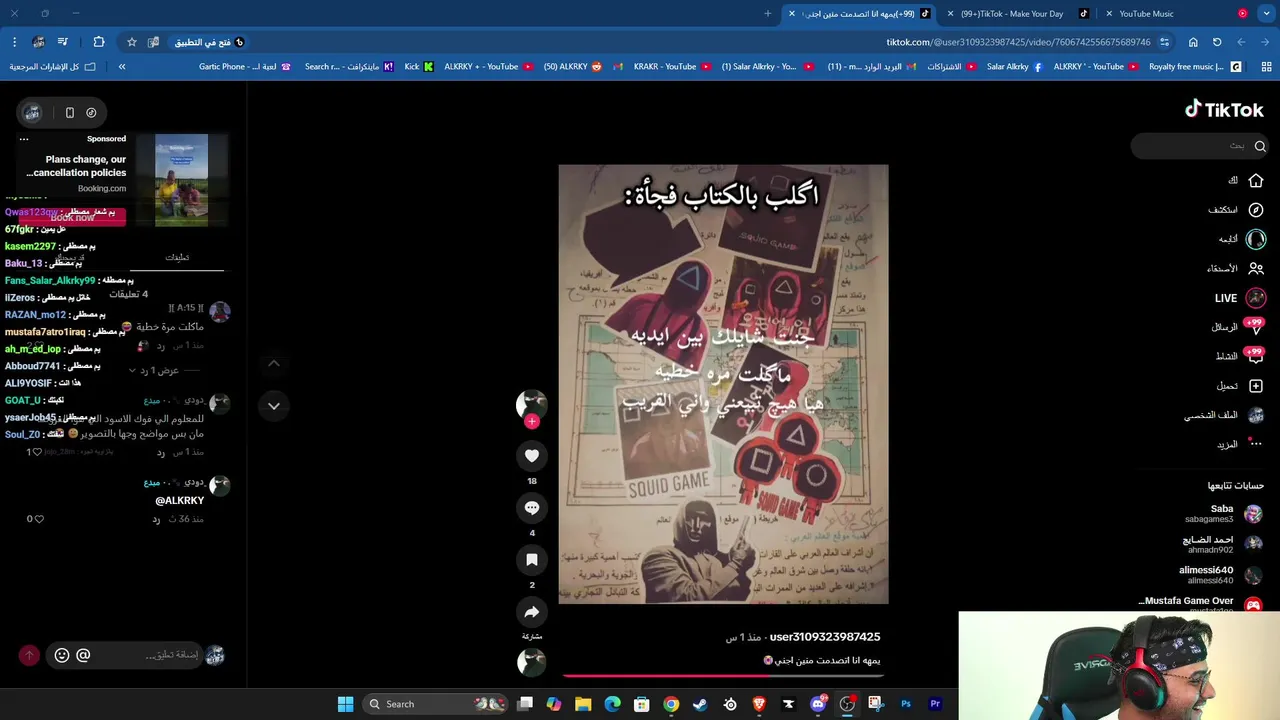Like the للمعلوم comment heart
Image resolution: width=1280 pixels, height=720 pixels.
point(37,452)
